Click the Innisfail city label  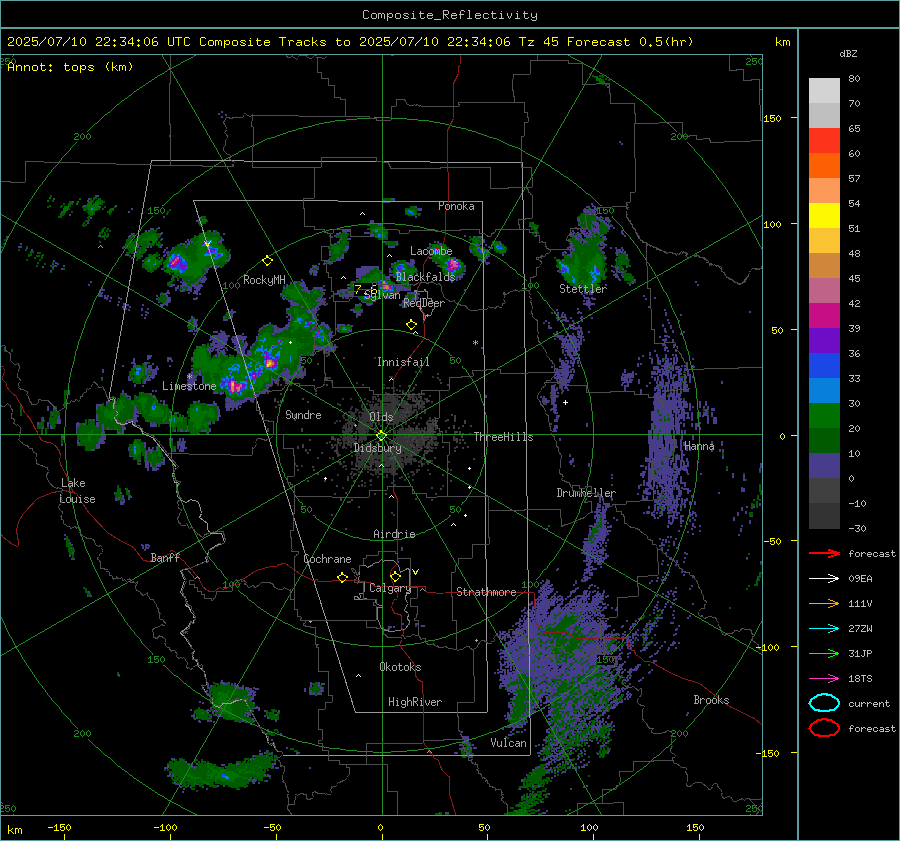[x=403, y=362]
